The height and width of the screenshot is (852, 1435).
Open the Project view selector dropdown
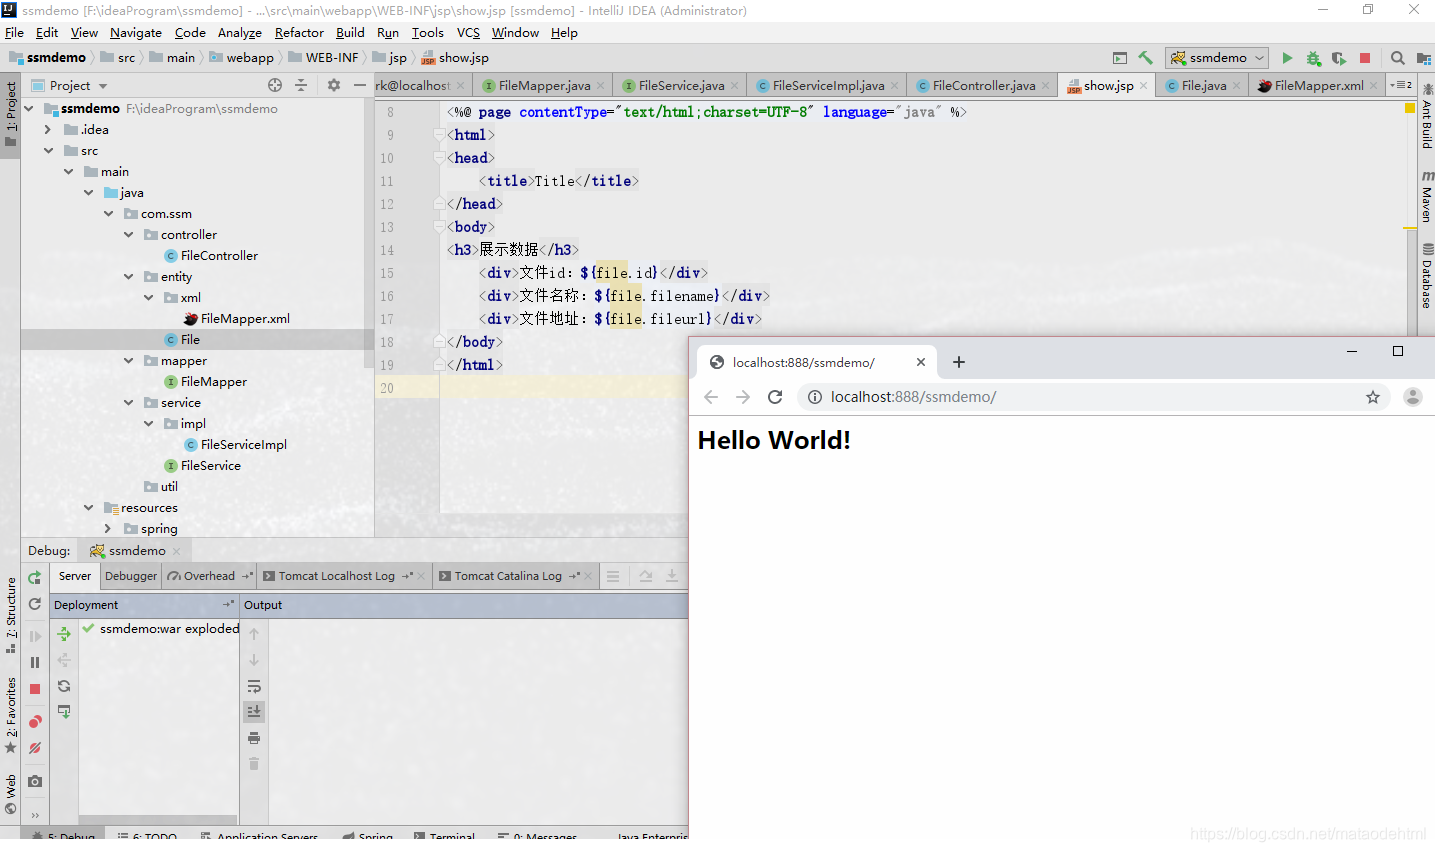[69, 85]
